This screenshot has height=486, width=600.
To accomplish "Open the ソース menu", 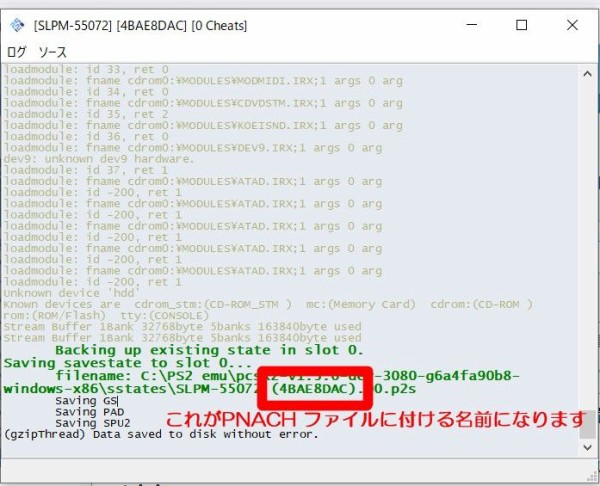I will click(52, 52).
